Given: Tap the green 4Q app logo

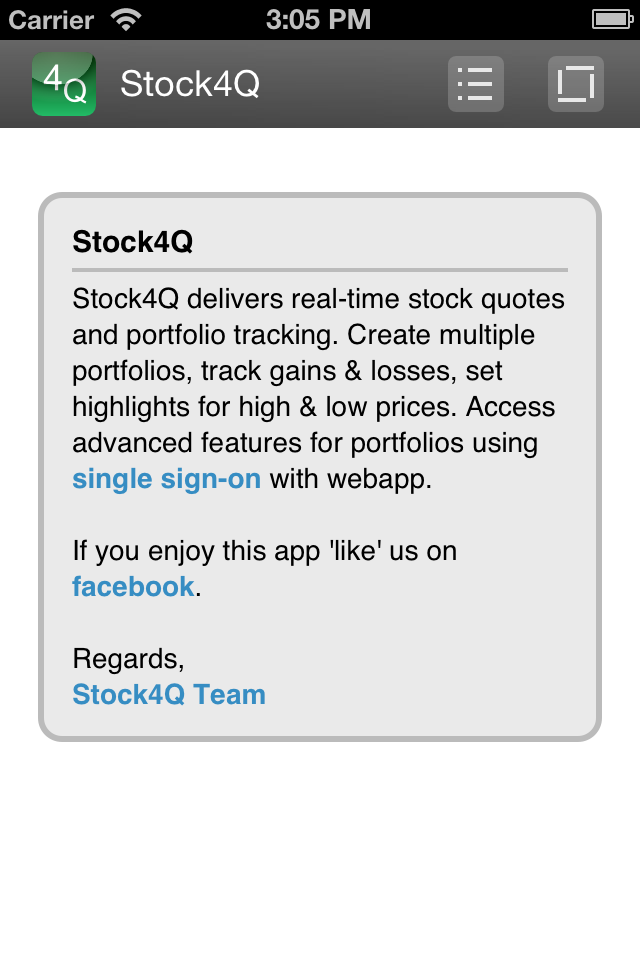Looking at the screenshot, I should 64,84.
